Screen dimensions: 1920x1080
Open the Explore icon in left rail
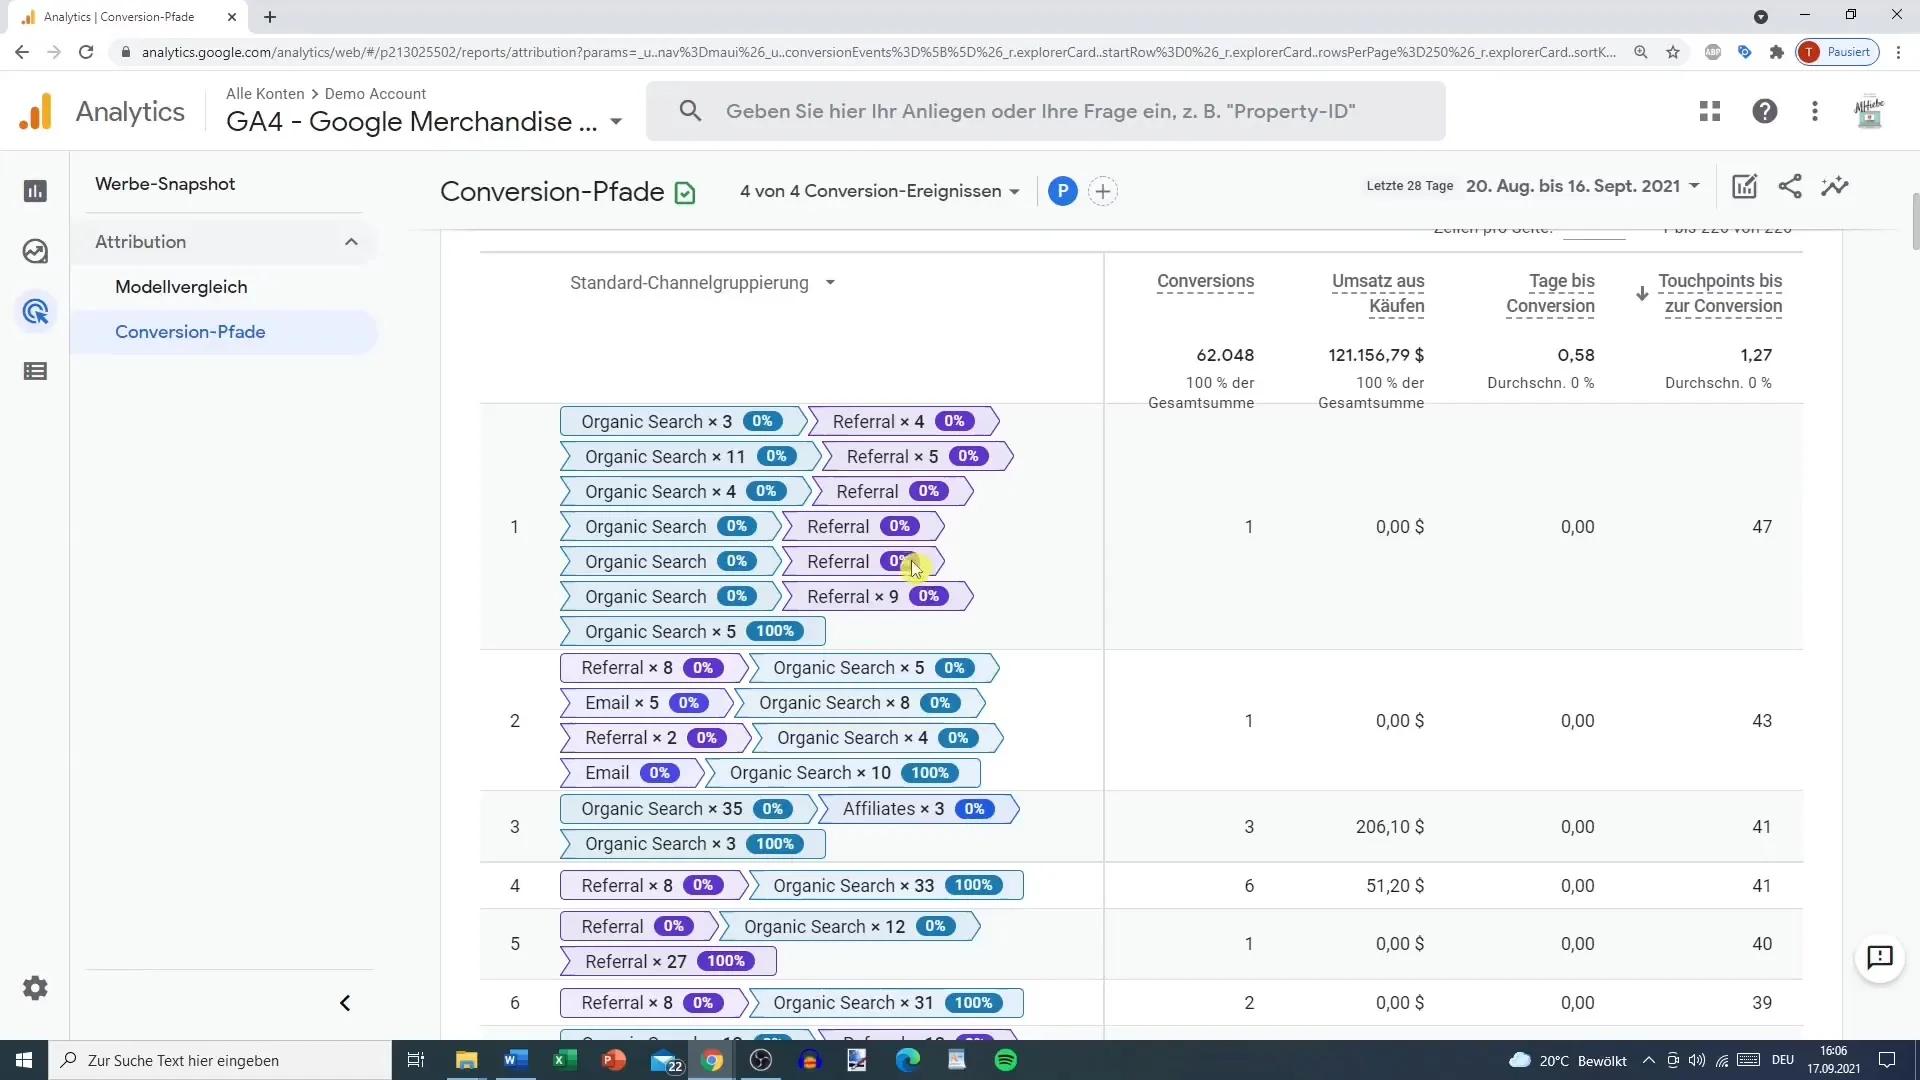35,251
